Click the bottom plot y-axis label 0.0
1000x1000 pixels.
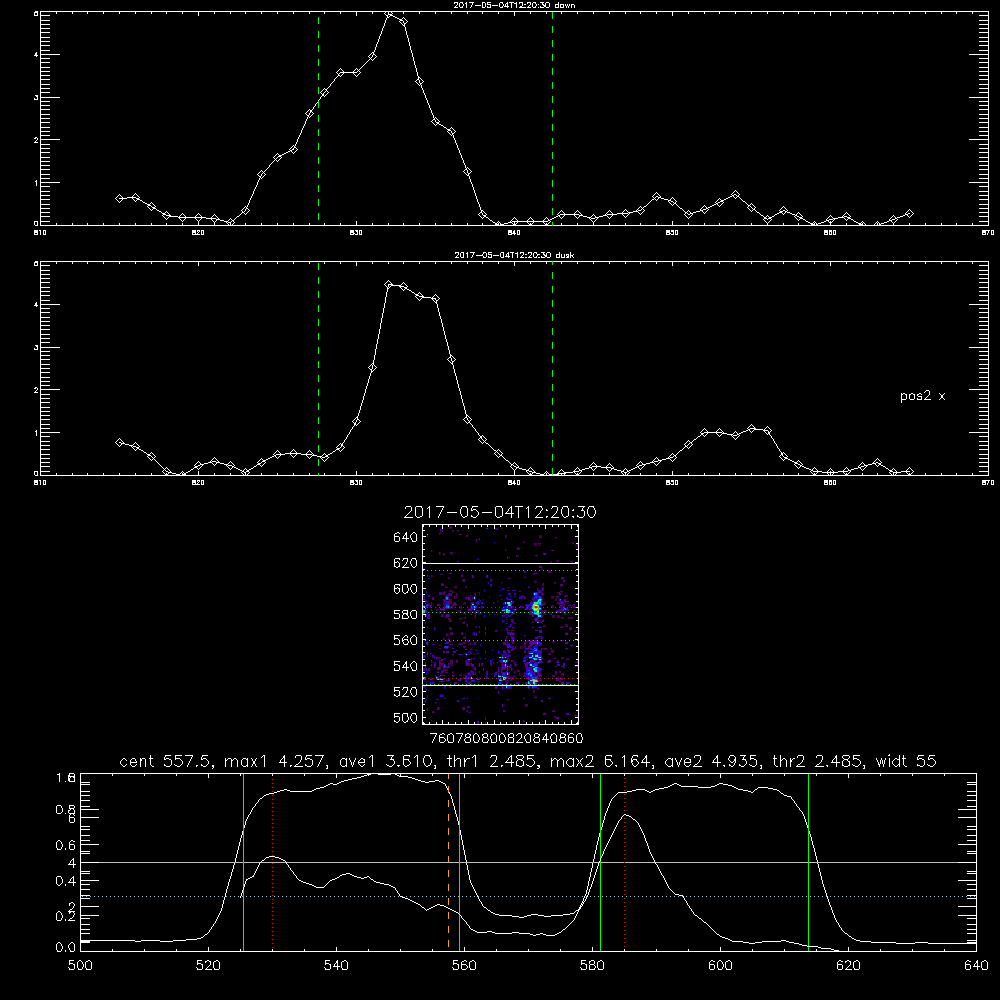pos(66,948)
